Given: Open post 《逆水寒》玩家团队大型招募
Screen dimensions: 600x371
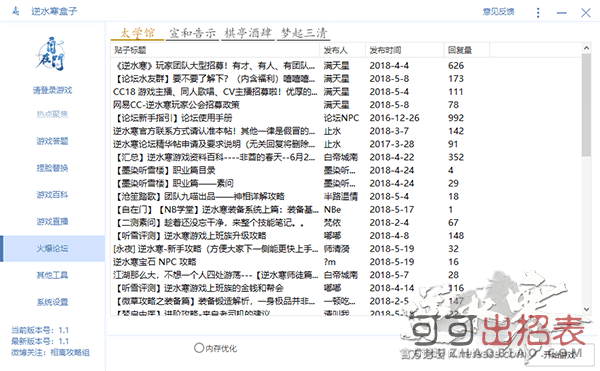Looking at the screenshot, I should pyautogui.click(x=215, y=66).
